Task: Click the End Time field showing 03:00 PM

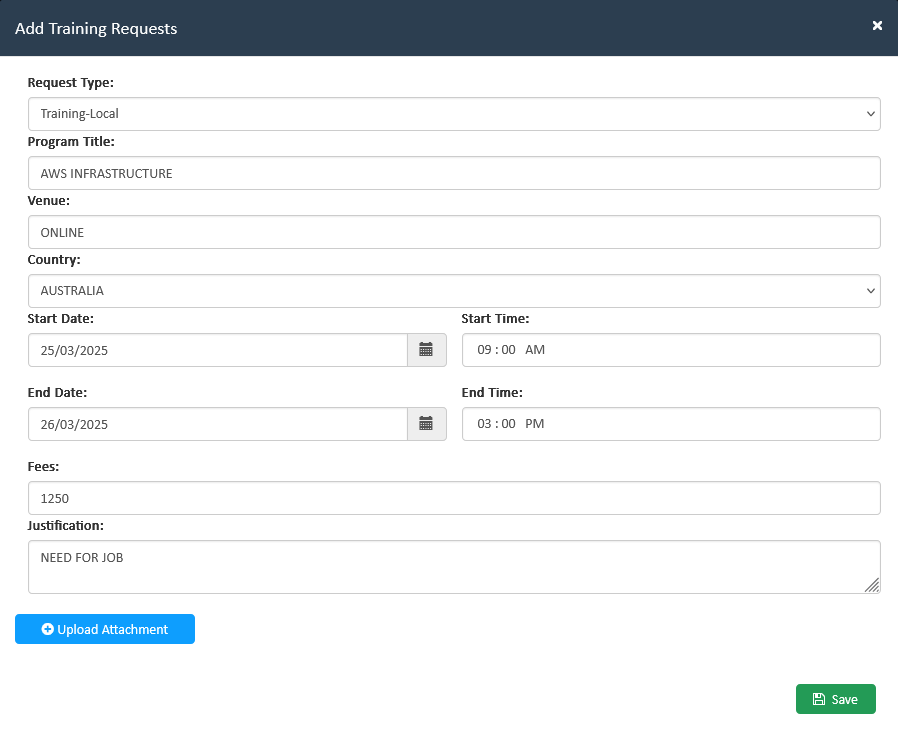Action: pos(670,424)
